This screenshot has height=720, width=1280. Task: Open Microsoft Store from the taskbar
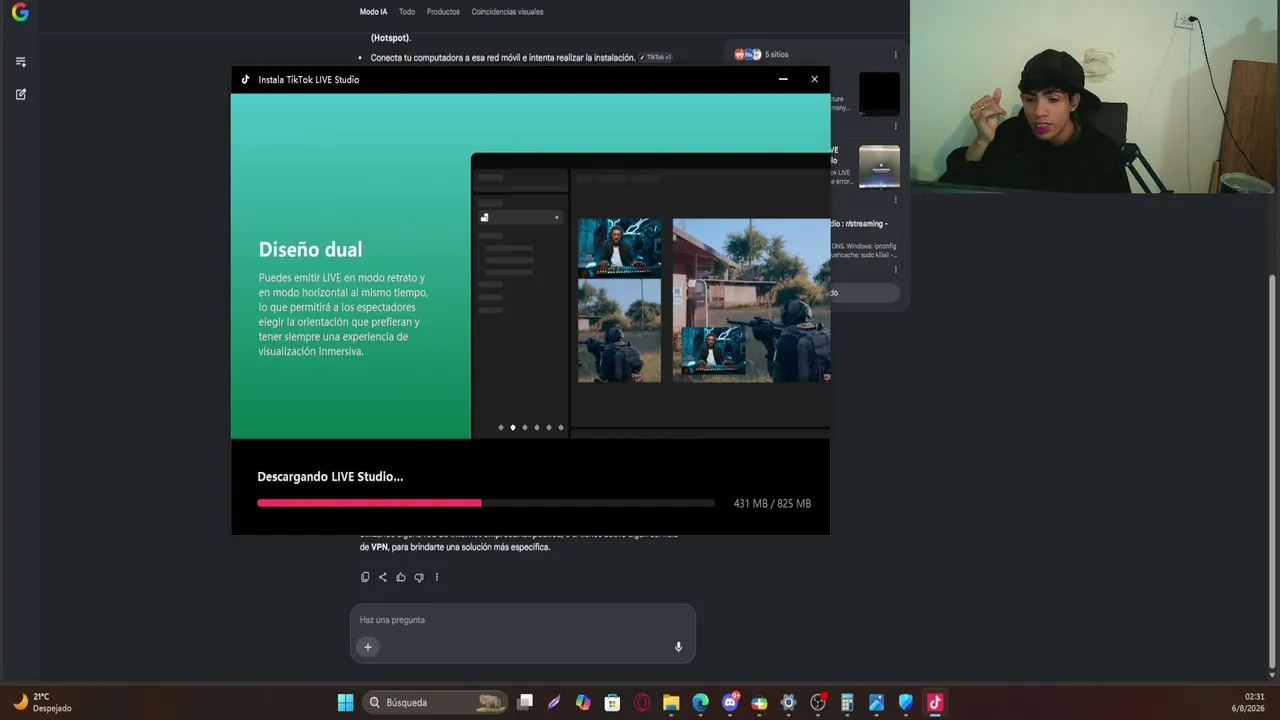pos(612,703)
